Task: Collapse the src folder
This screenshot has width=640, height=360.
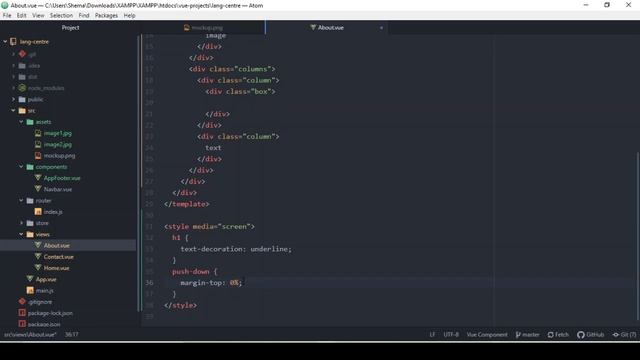Action: (x=13, y=110)
